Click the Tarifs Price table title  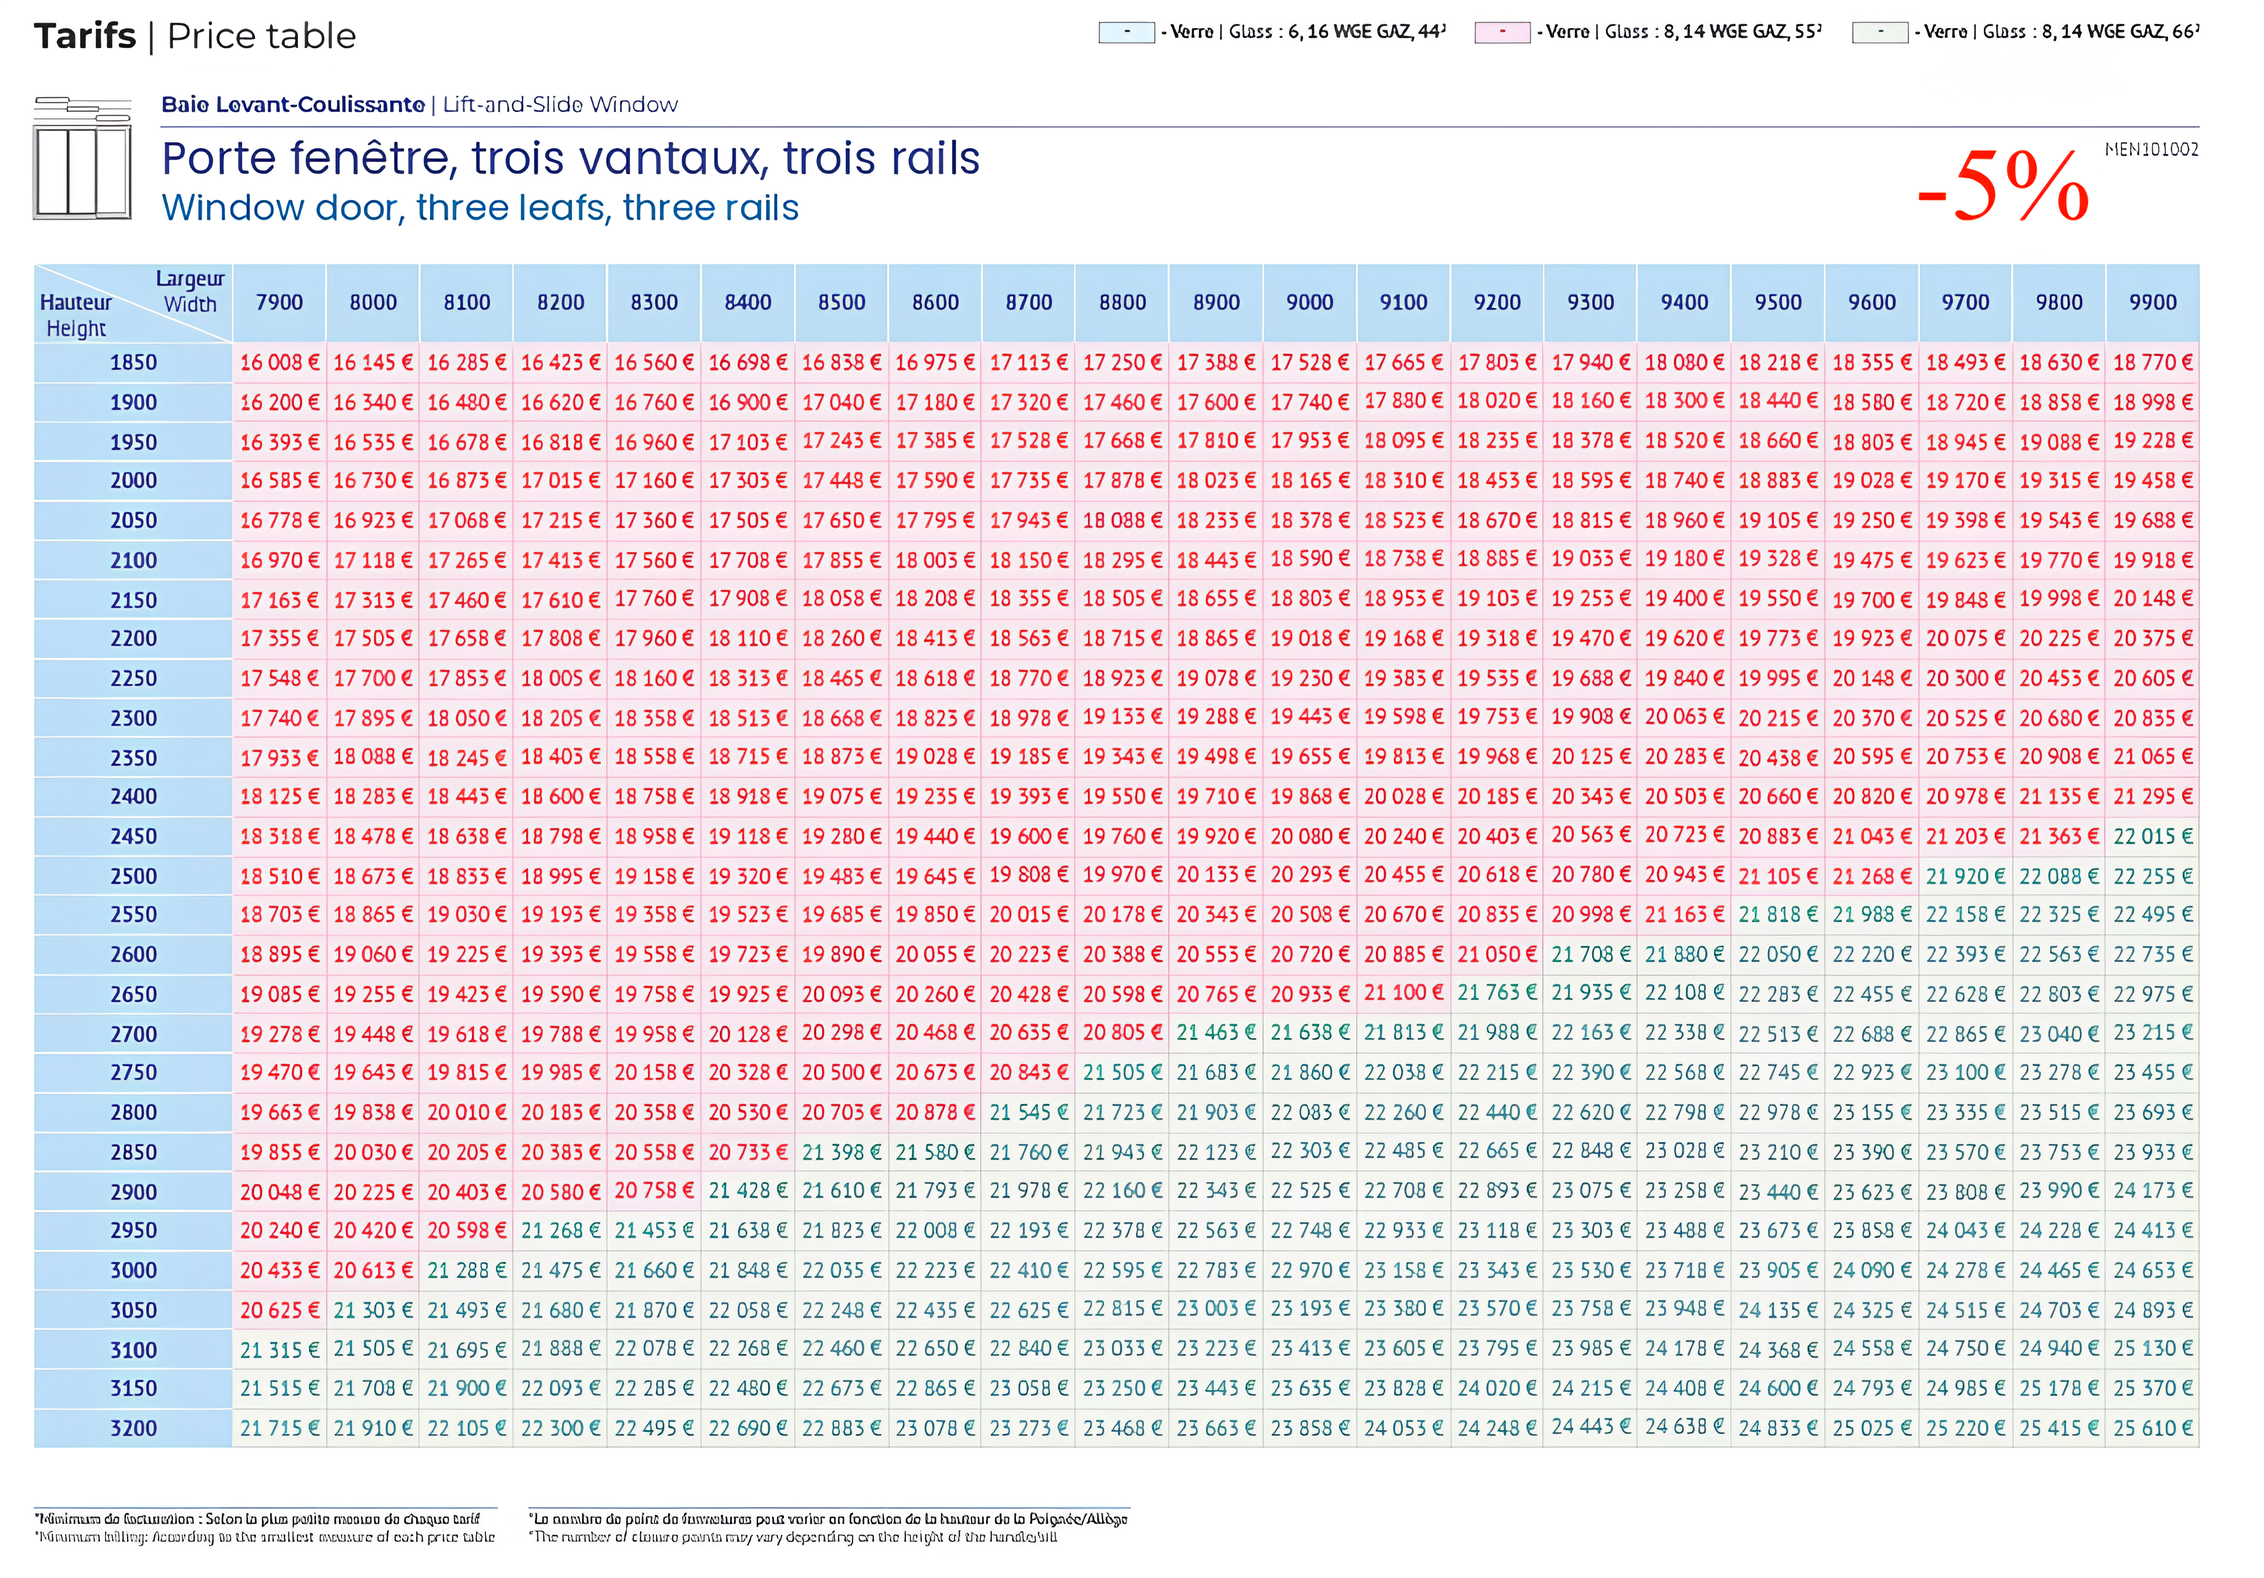[x=195, y=37]
